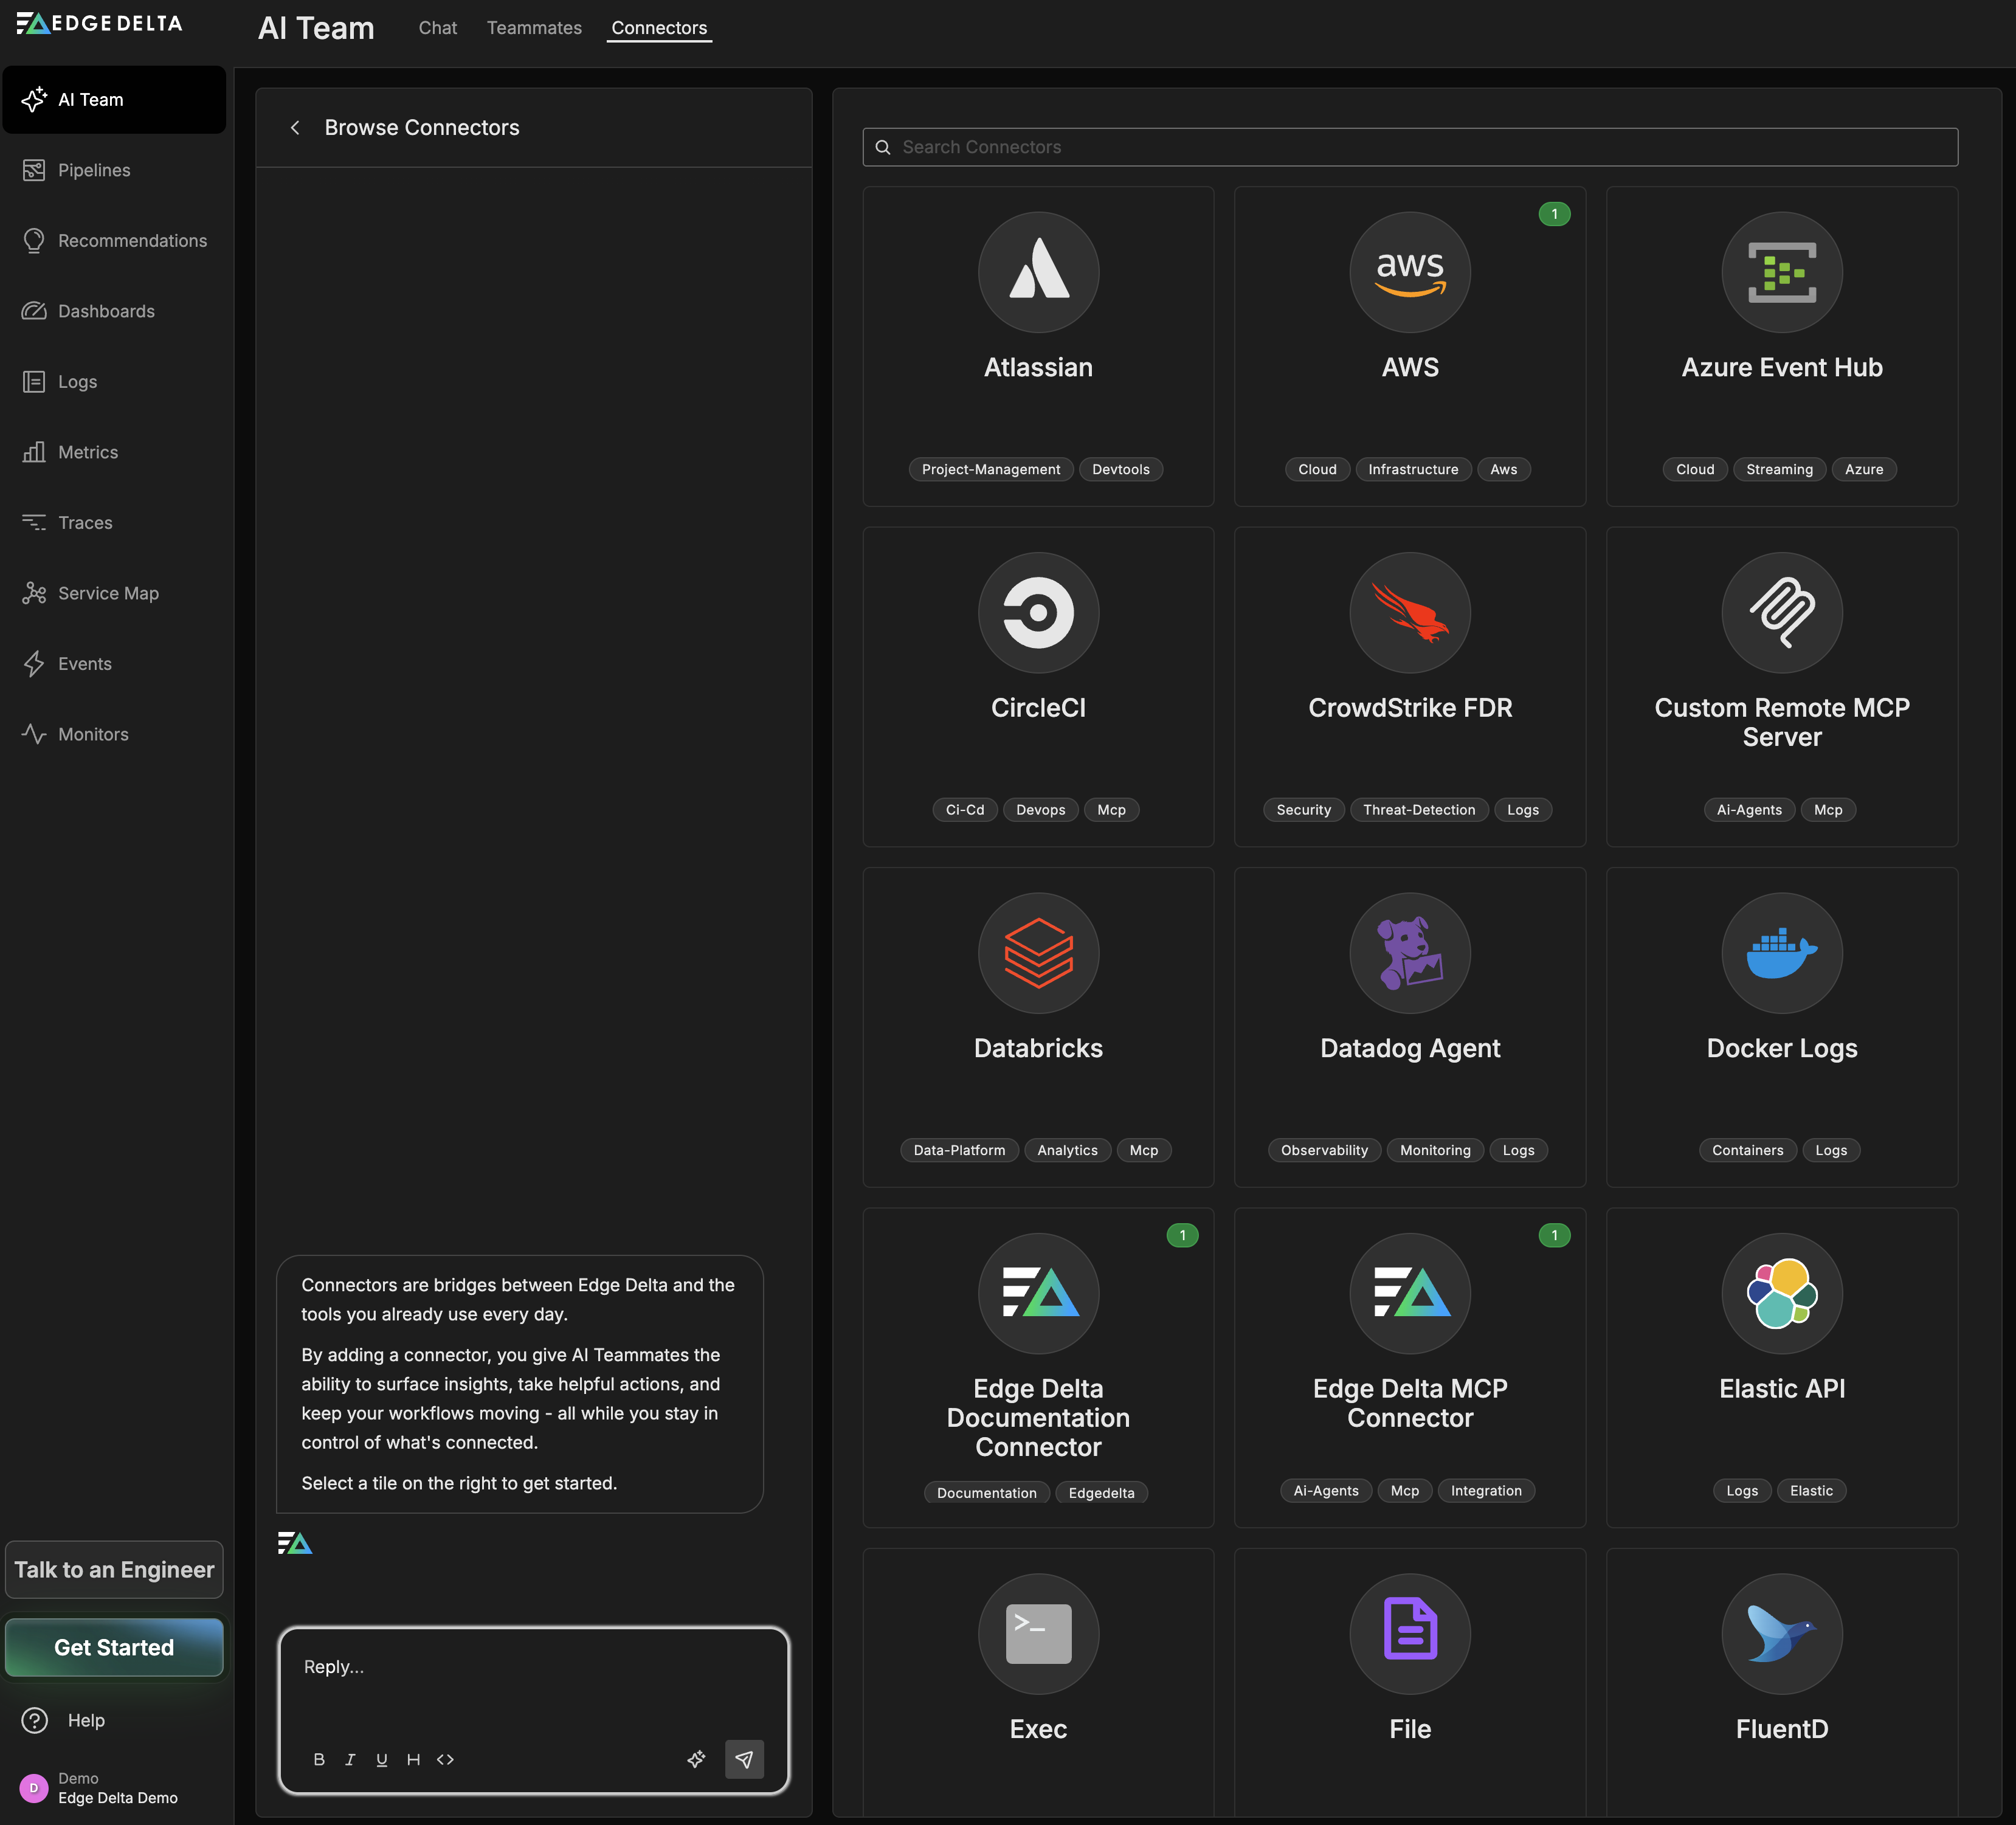
Task: Click the heading format icon
Action: [413, 1759]
